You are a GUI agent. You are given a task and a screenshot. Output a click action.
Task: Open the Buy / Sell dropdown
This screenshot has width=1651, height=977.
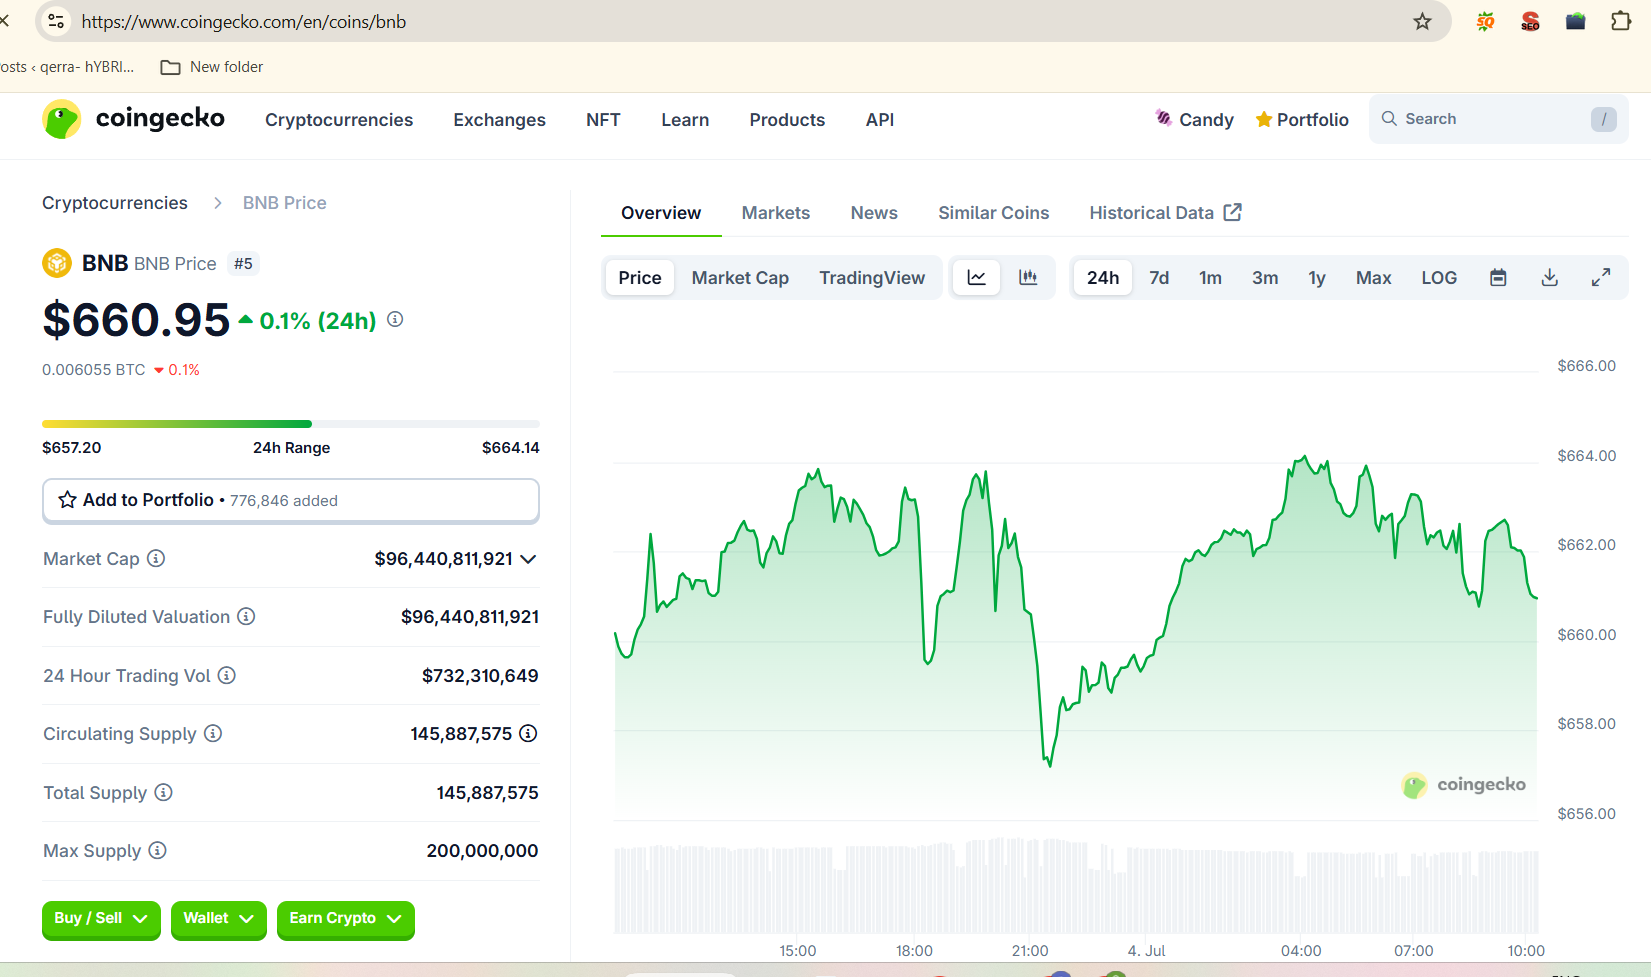[100, 918]
